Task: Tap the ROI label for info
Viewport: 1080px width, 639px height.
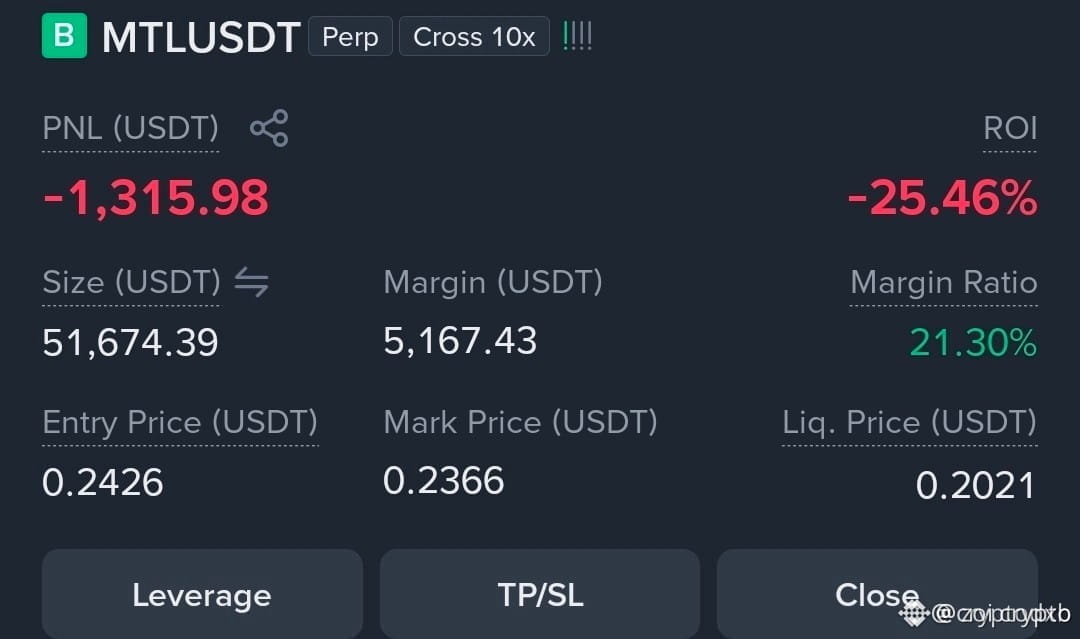Action: click(1010, 129)
